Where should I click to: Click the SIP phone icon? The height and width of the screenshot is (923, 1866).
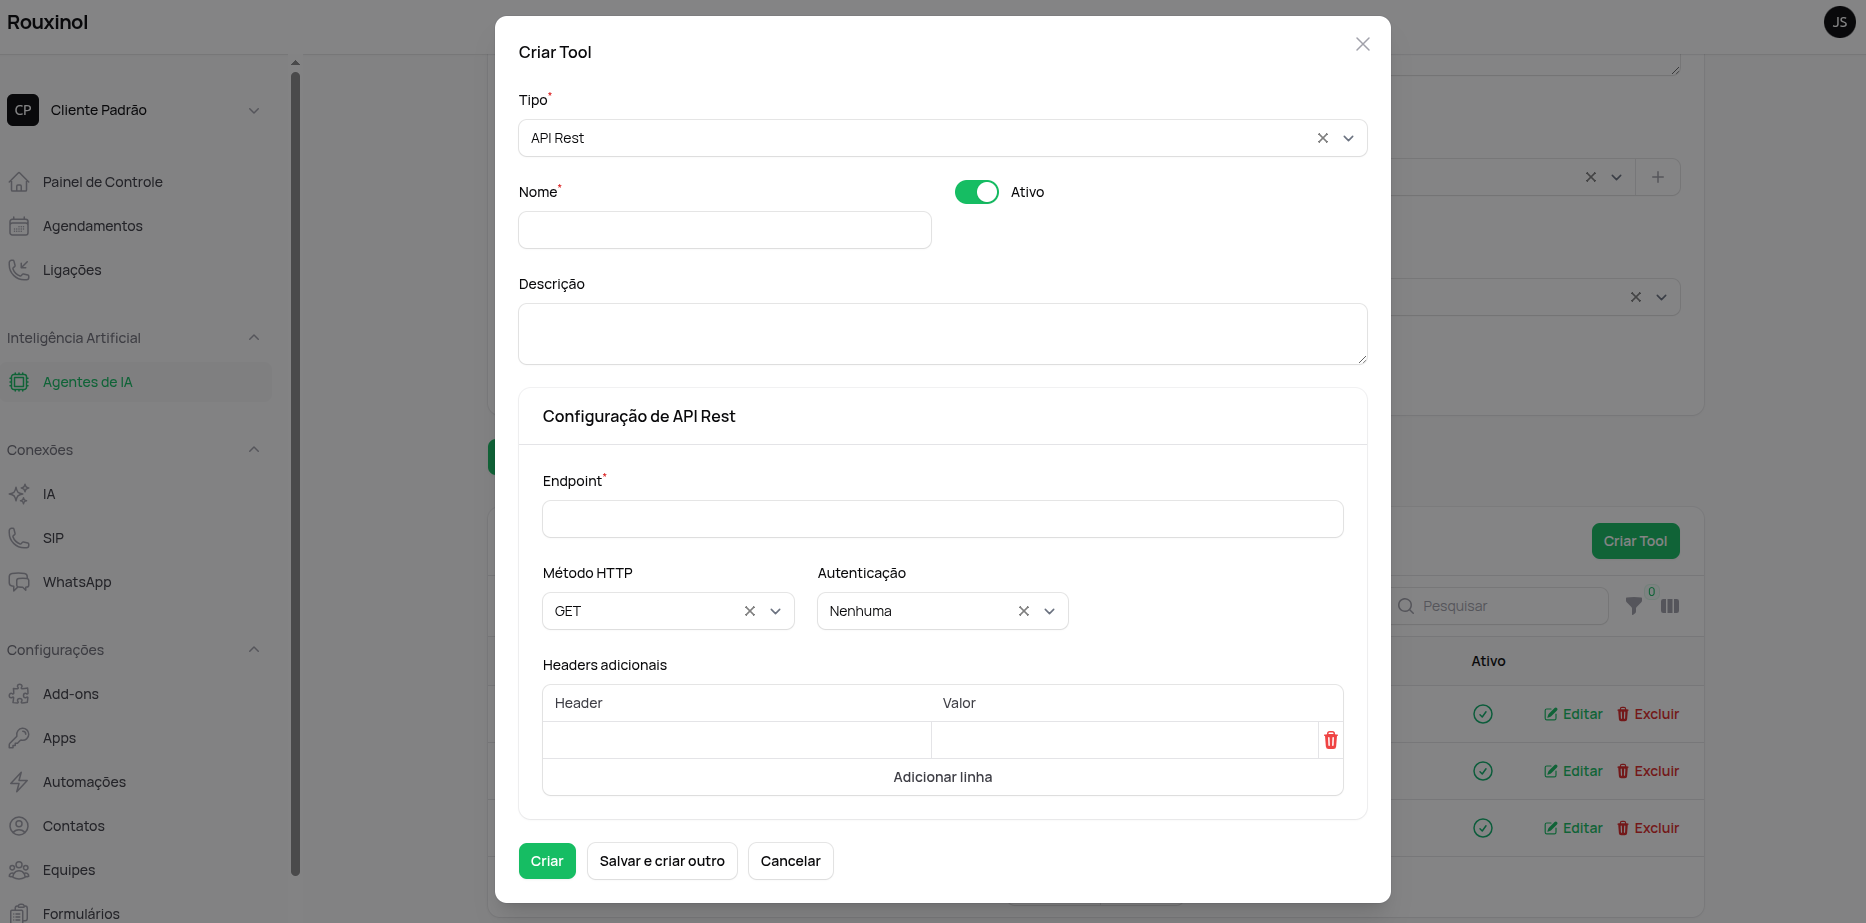19,538
